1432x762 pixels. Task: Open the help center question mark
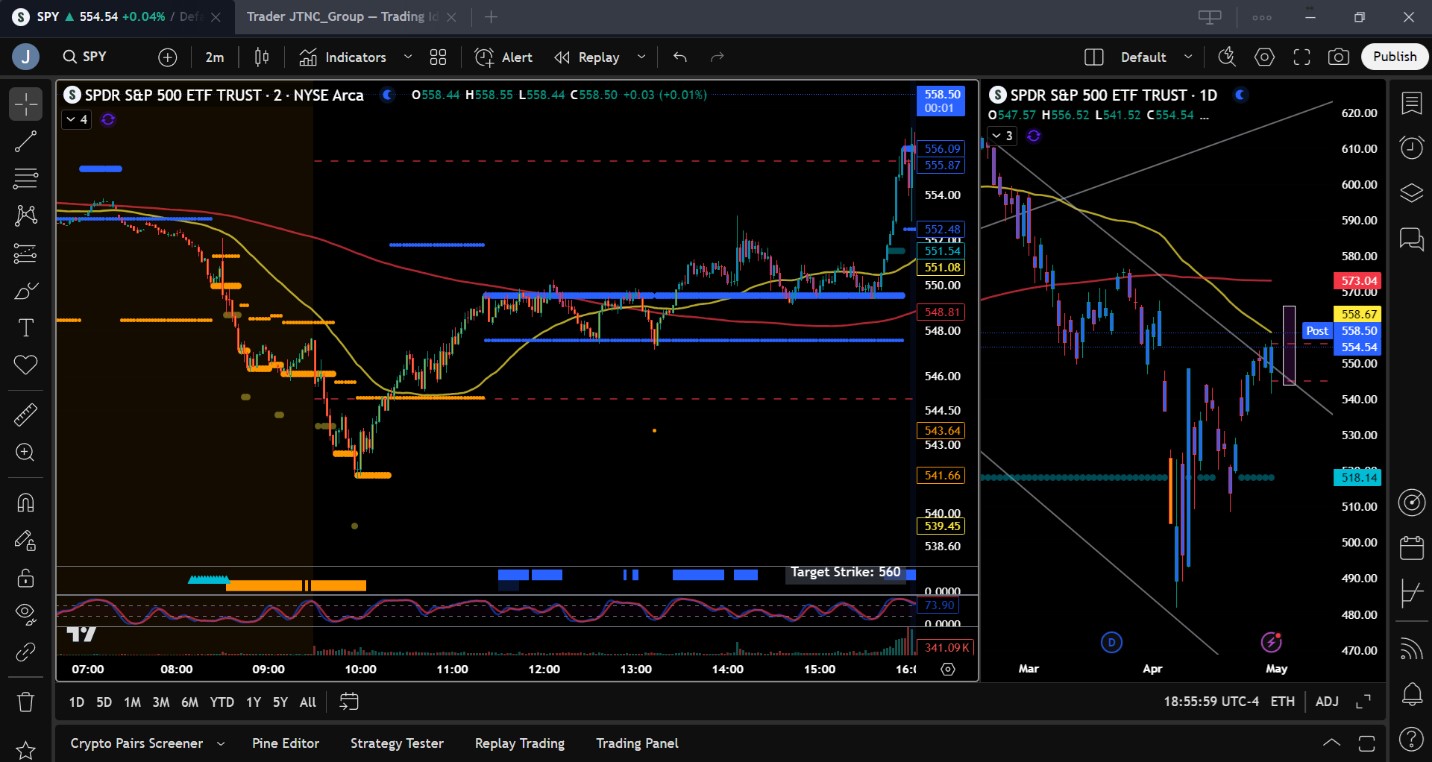(1412, 741)
